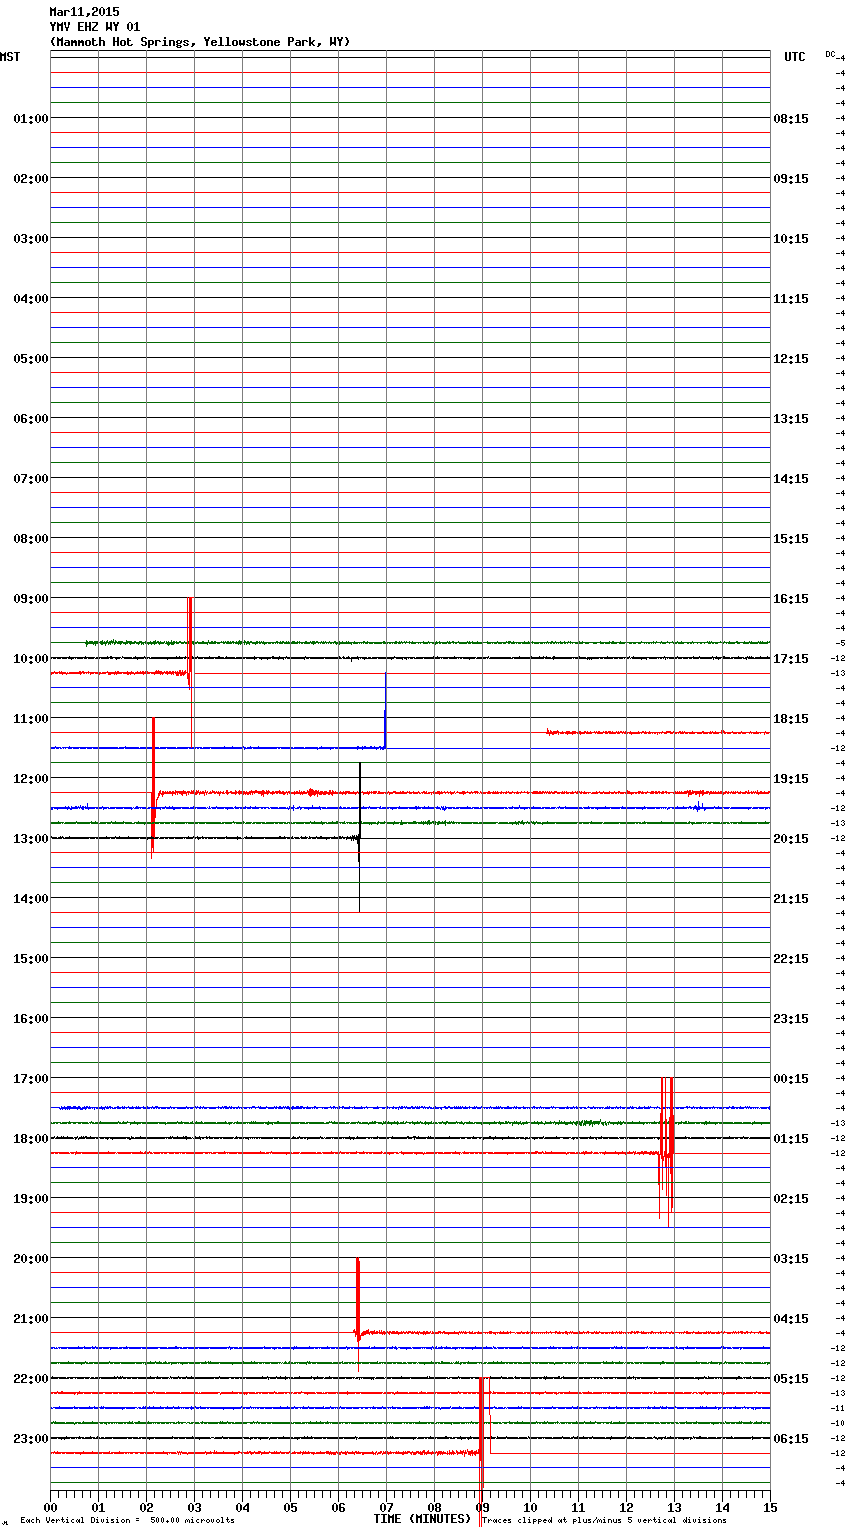Select the 17:00 MST time label
This screenshot has height=1534, width=850.
pyautogui.click(x=31, y=1079)
